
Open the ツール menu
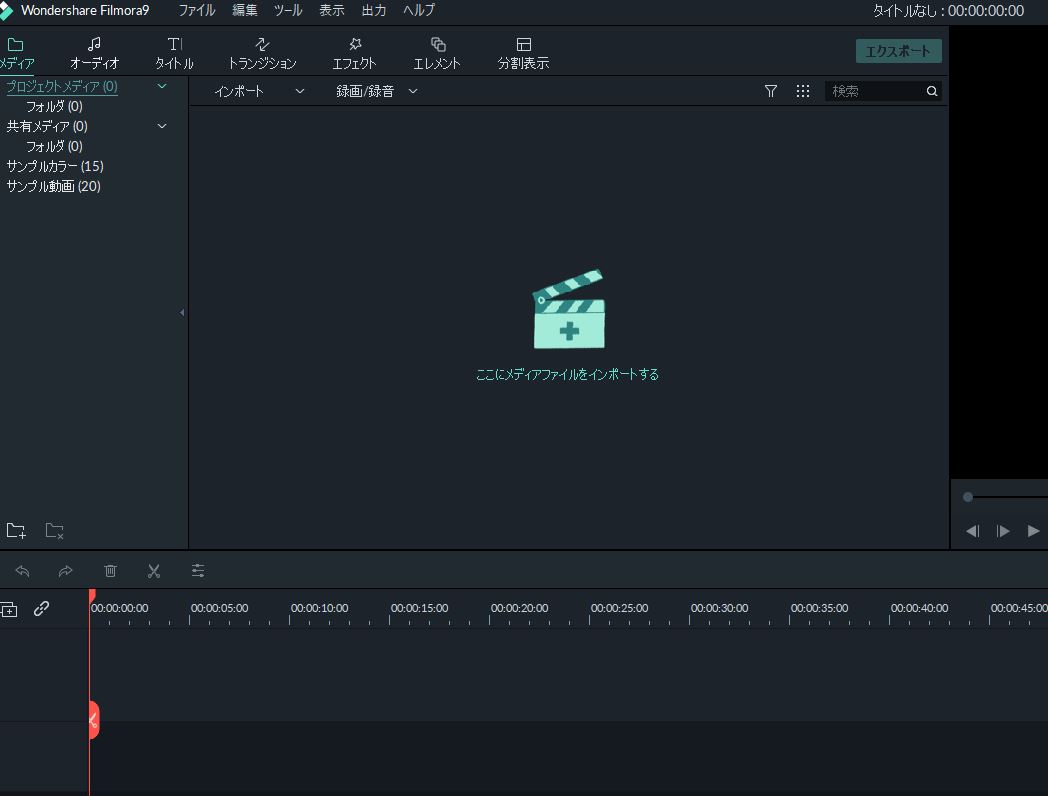click(288, 10)
